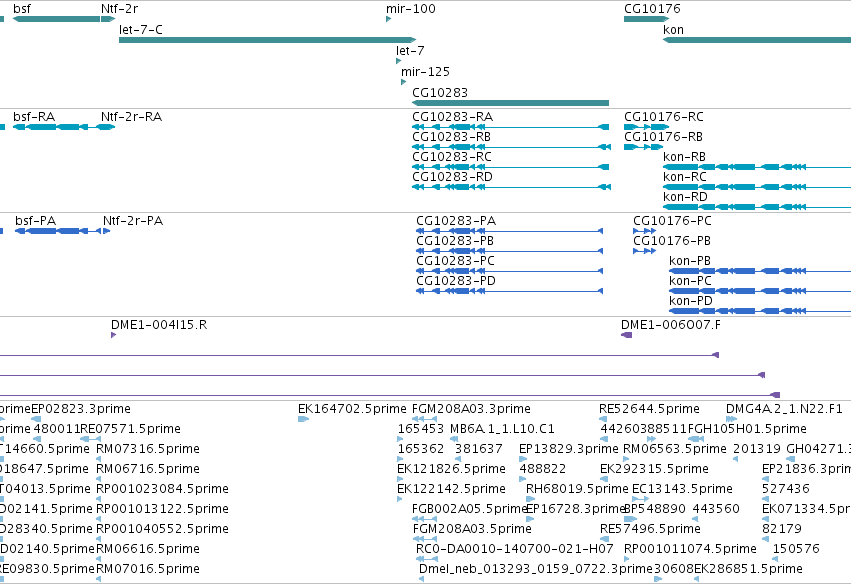
Task: Open the RM07316.5prime EST label
Action: tap(148, 449)
